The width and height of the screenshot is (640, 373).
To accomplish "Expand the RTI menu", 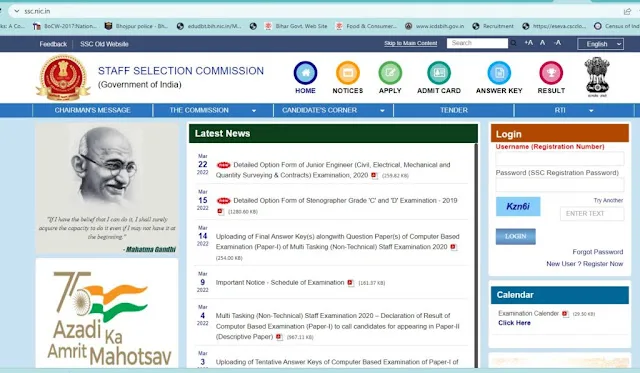I will [x=573, y=110].
